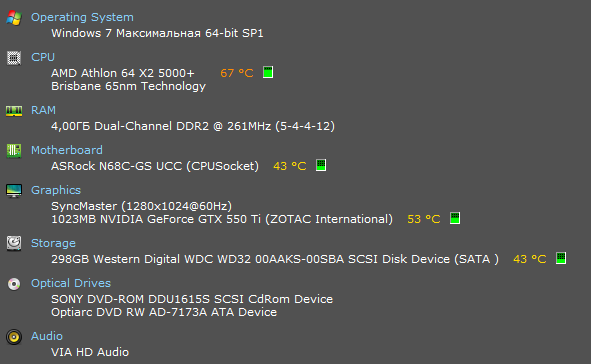591x364 pixels.
Task: Open the CPU section heading
Action: pos(43,57)
